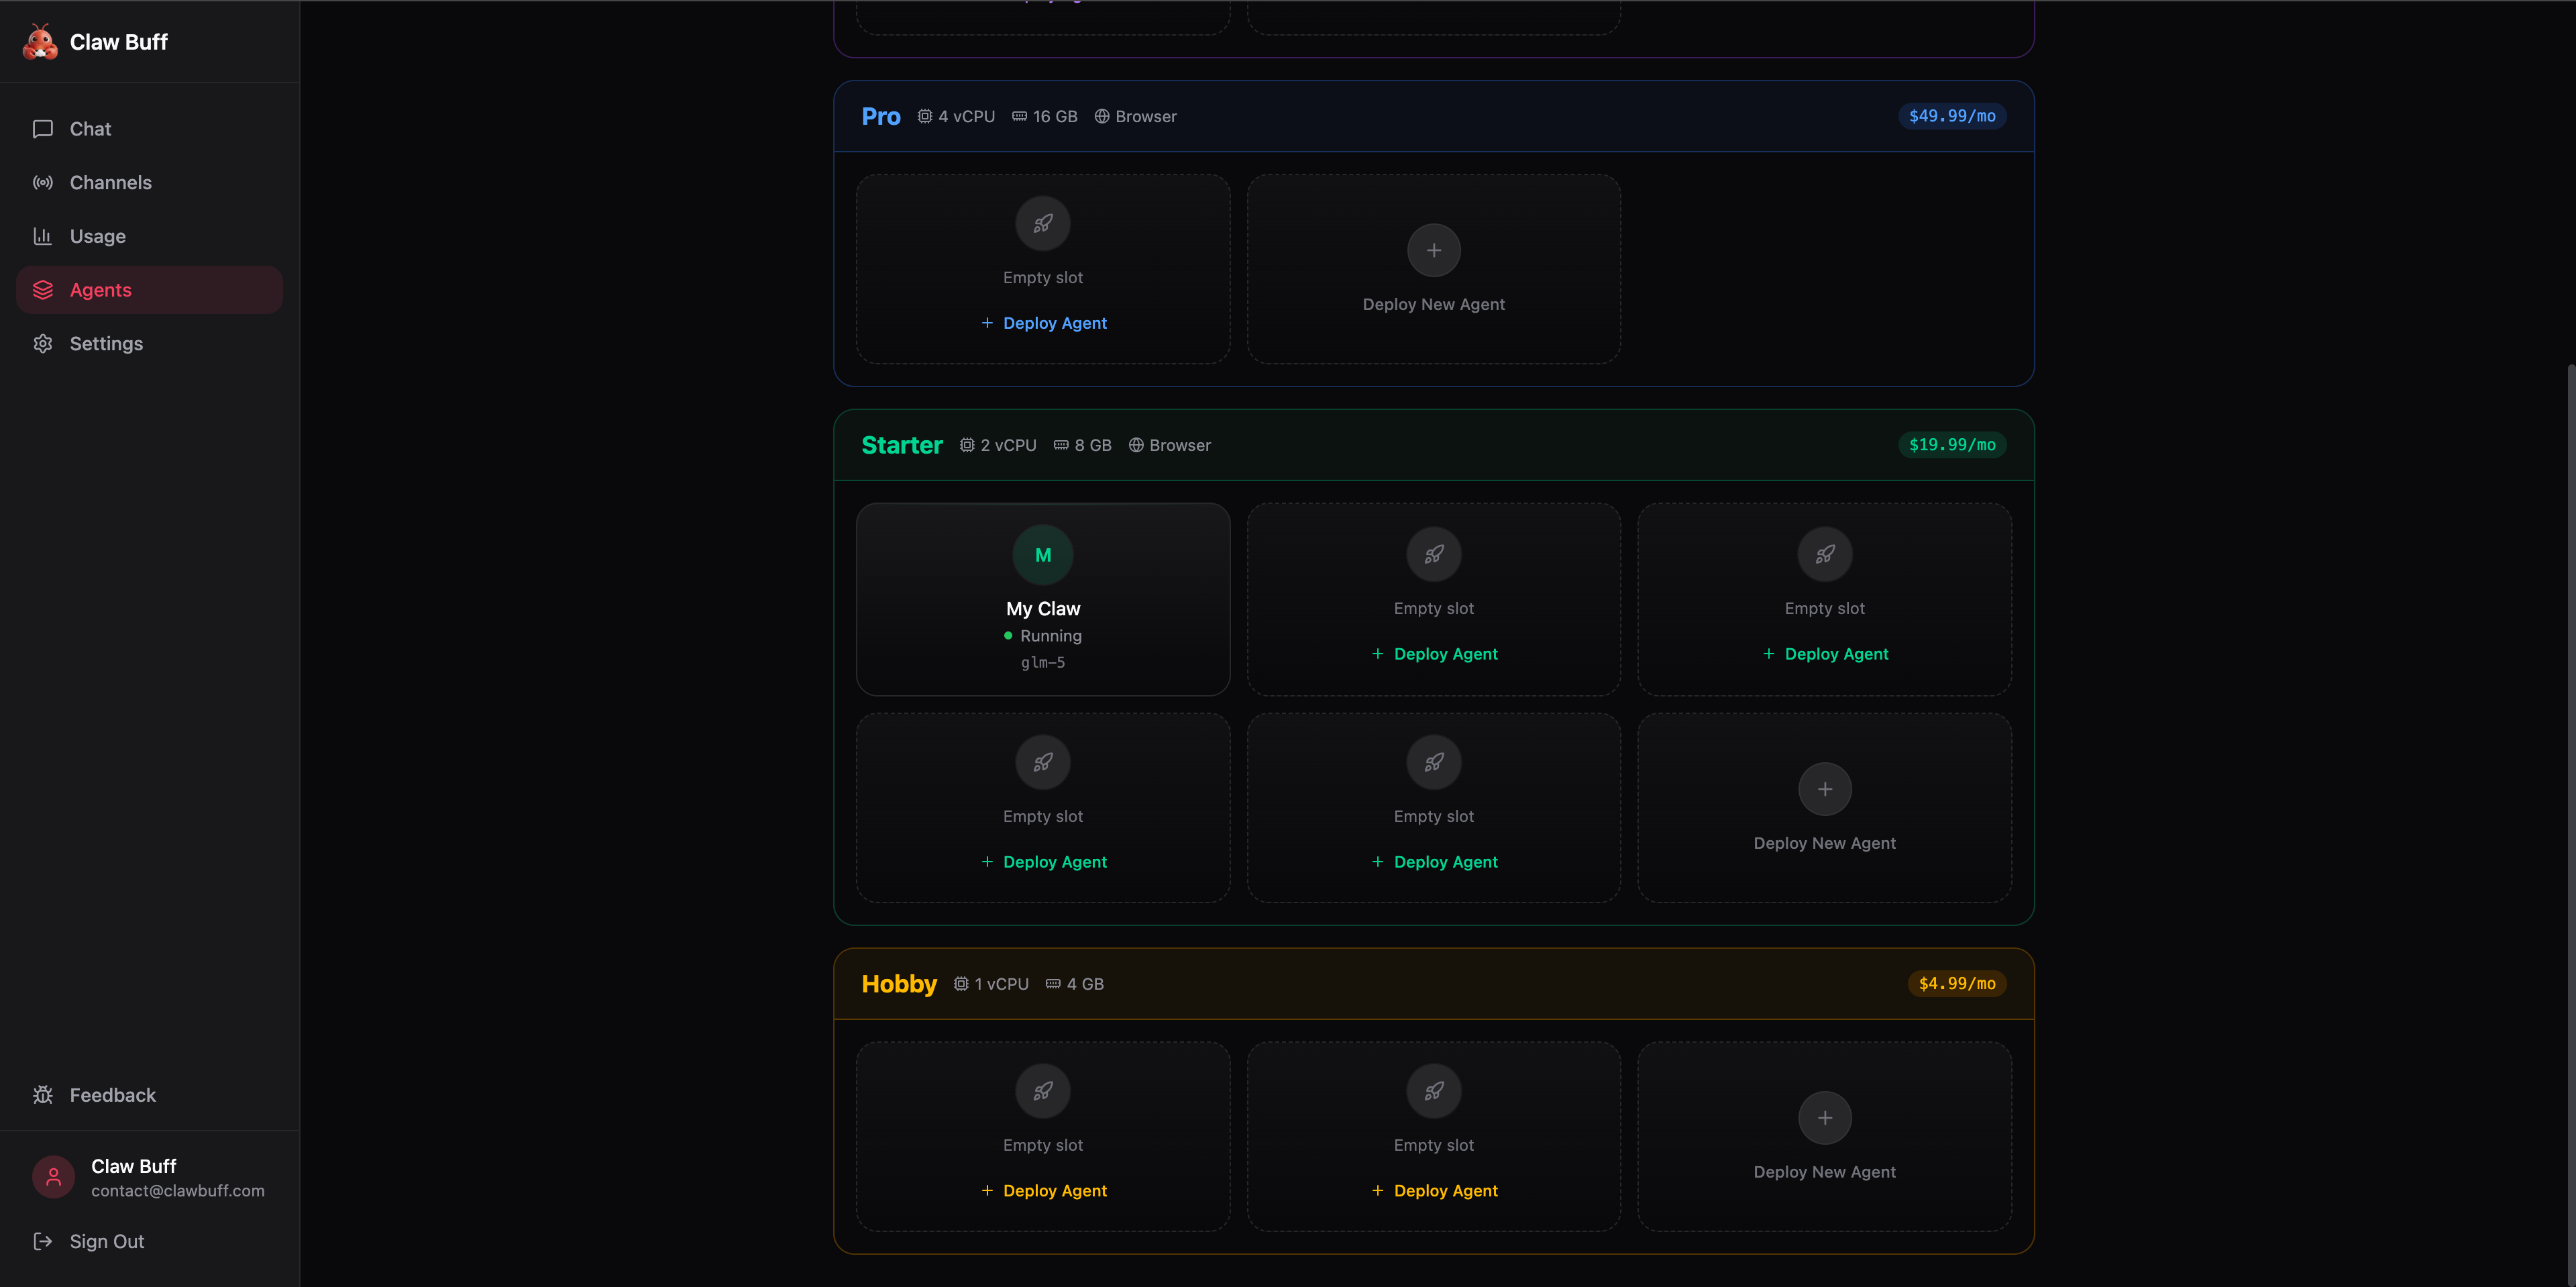Click the plus icon in Pro Deploy New Agent
Screen dimensions: 2576x1287
click(1433, 250)
